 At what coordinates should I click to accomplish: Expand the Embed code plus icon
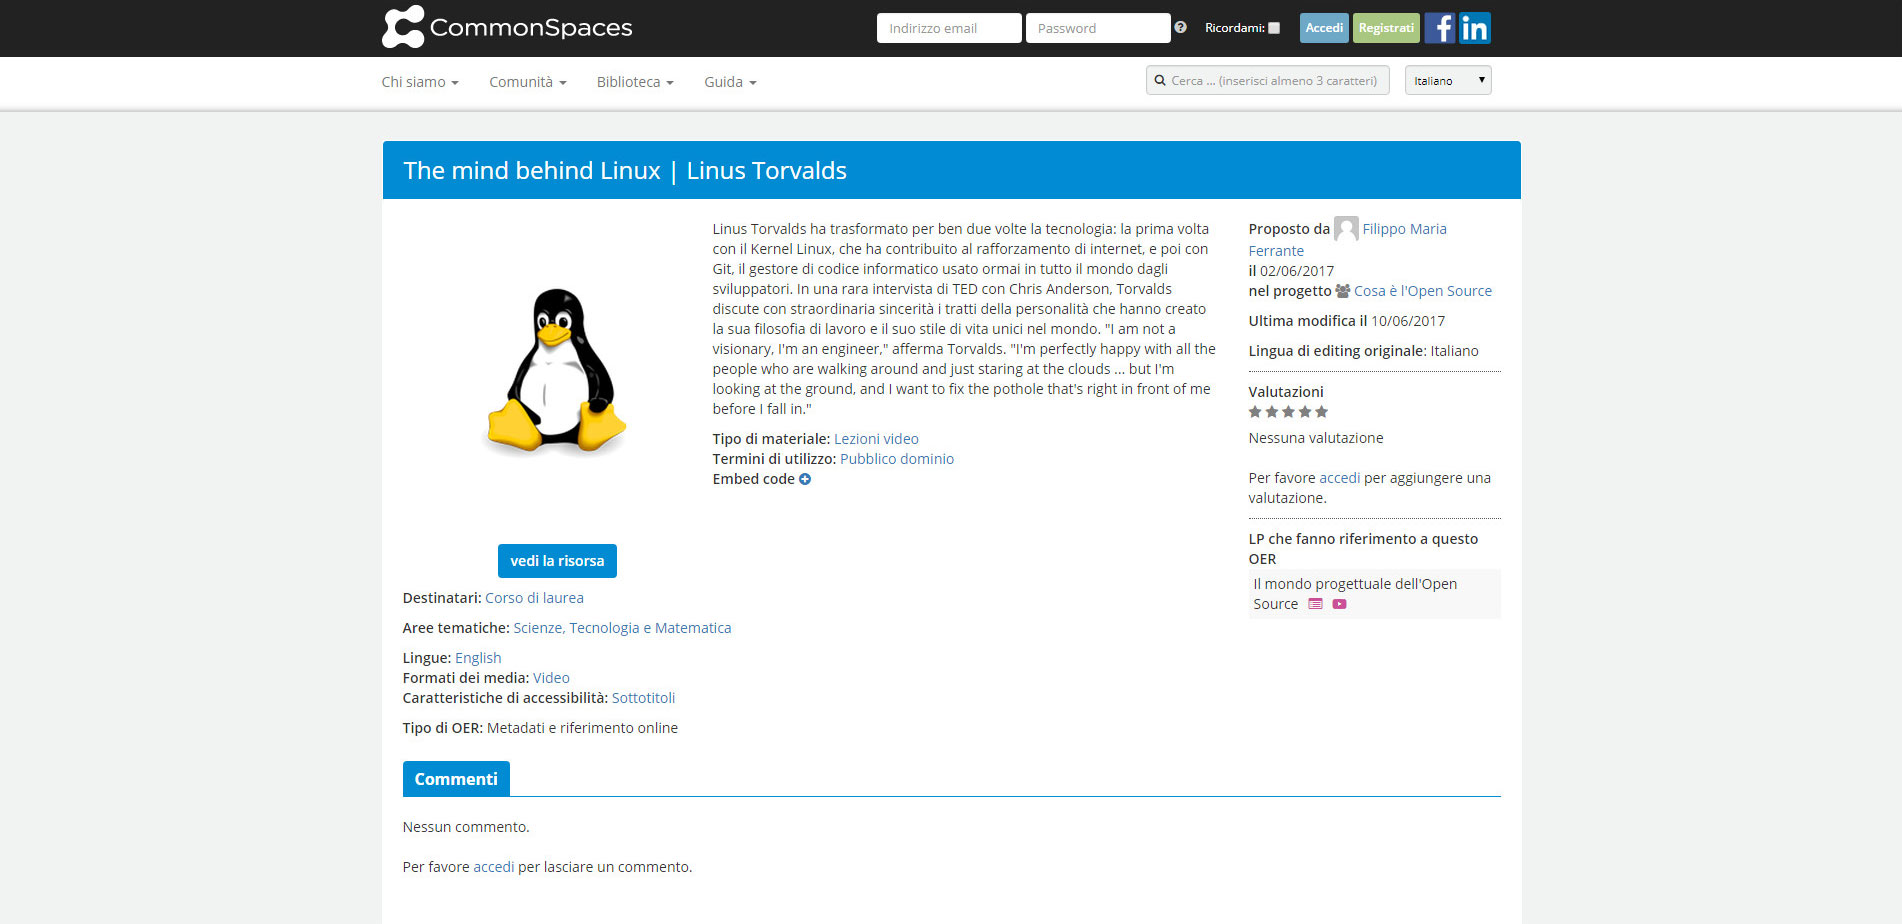(x=805, y=479)
